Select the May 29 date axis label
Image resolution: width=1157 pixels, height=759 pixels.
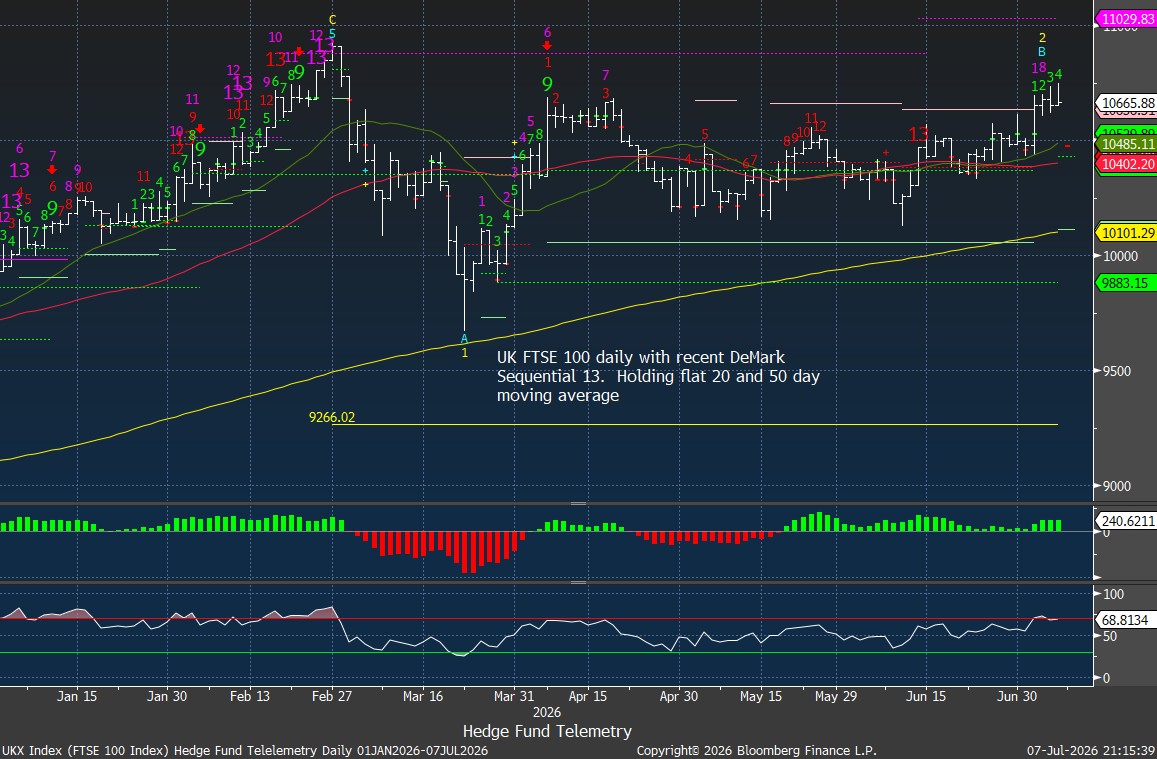836,696
